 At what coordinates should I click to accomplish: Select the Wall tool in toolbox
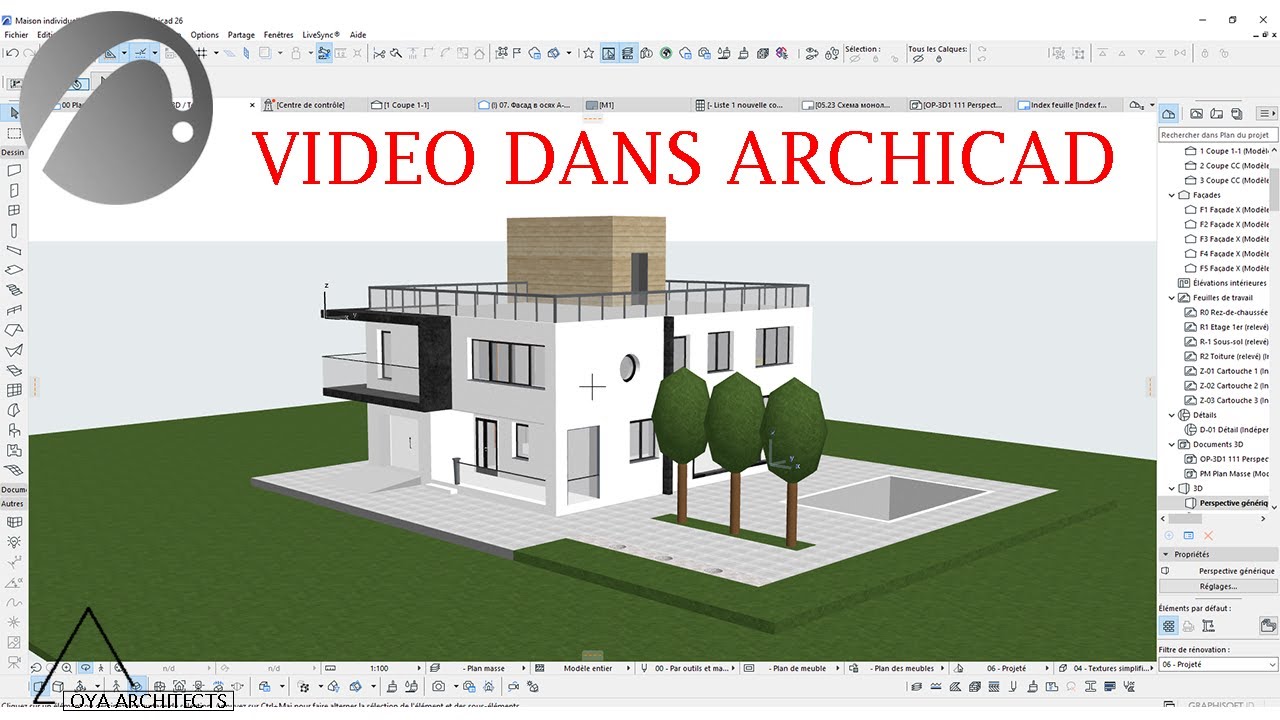click(x=14, y=171)
